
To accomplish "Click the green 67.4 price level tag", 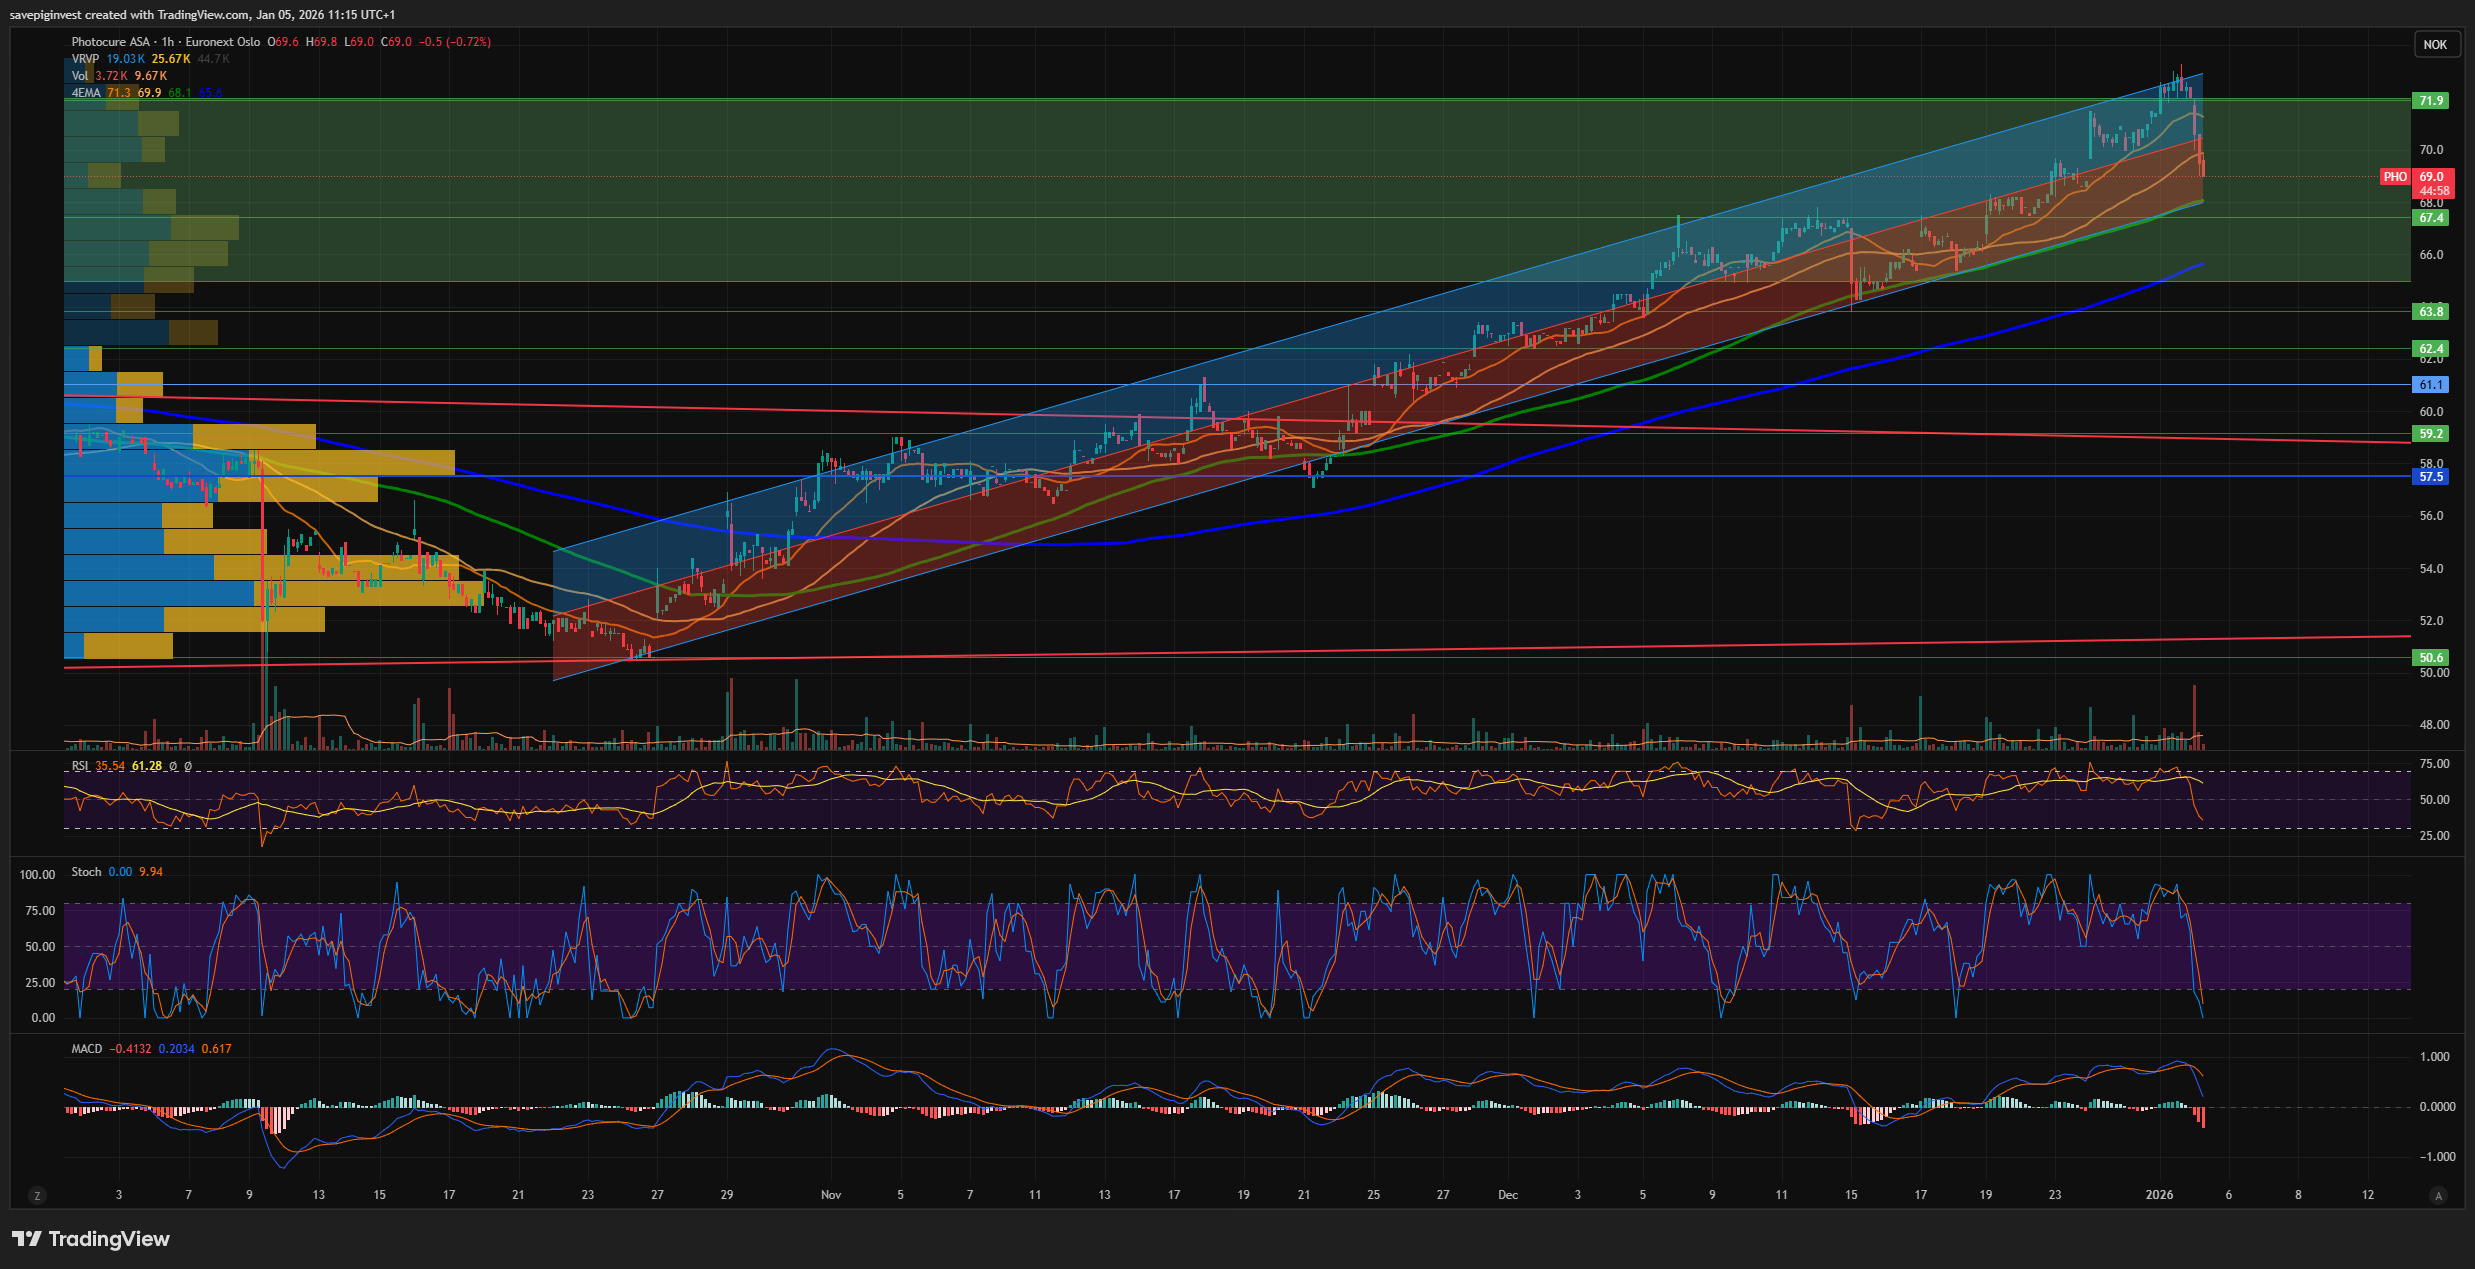I will [x=2431, y=218].
